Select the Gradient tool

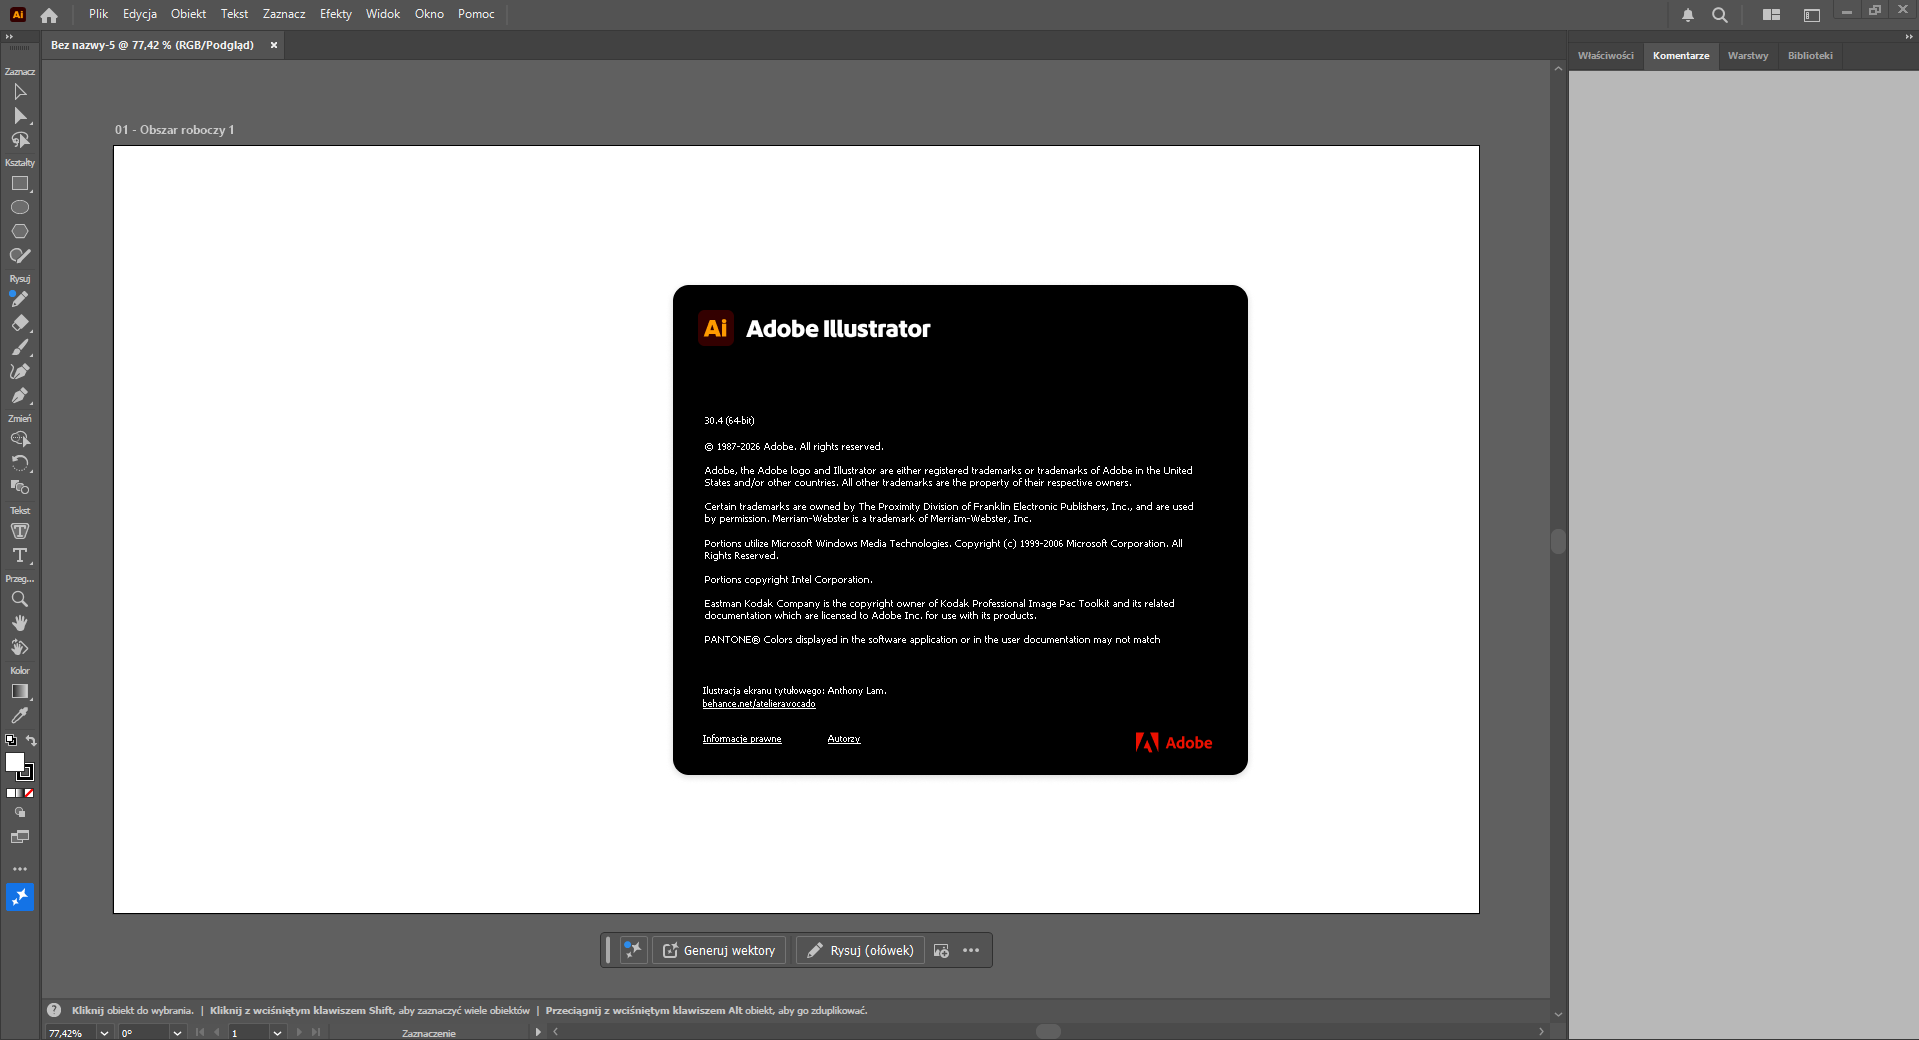pos(20,692)
